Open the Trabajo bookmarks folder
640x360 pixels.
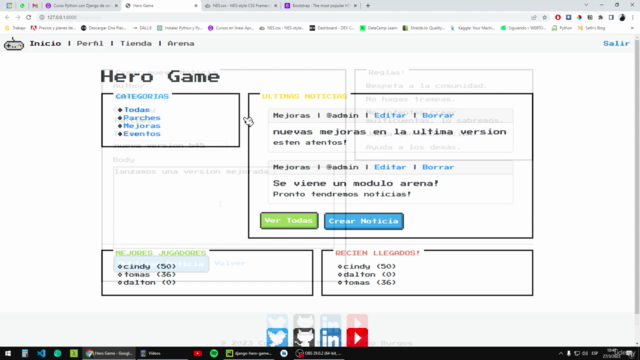[x=15, y=28]
